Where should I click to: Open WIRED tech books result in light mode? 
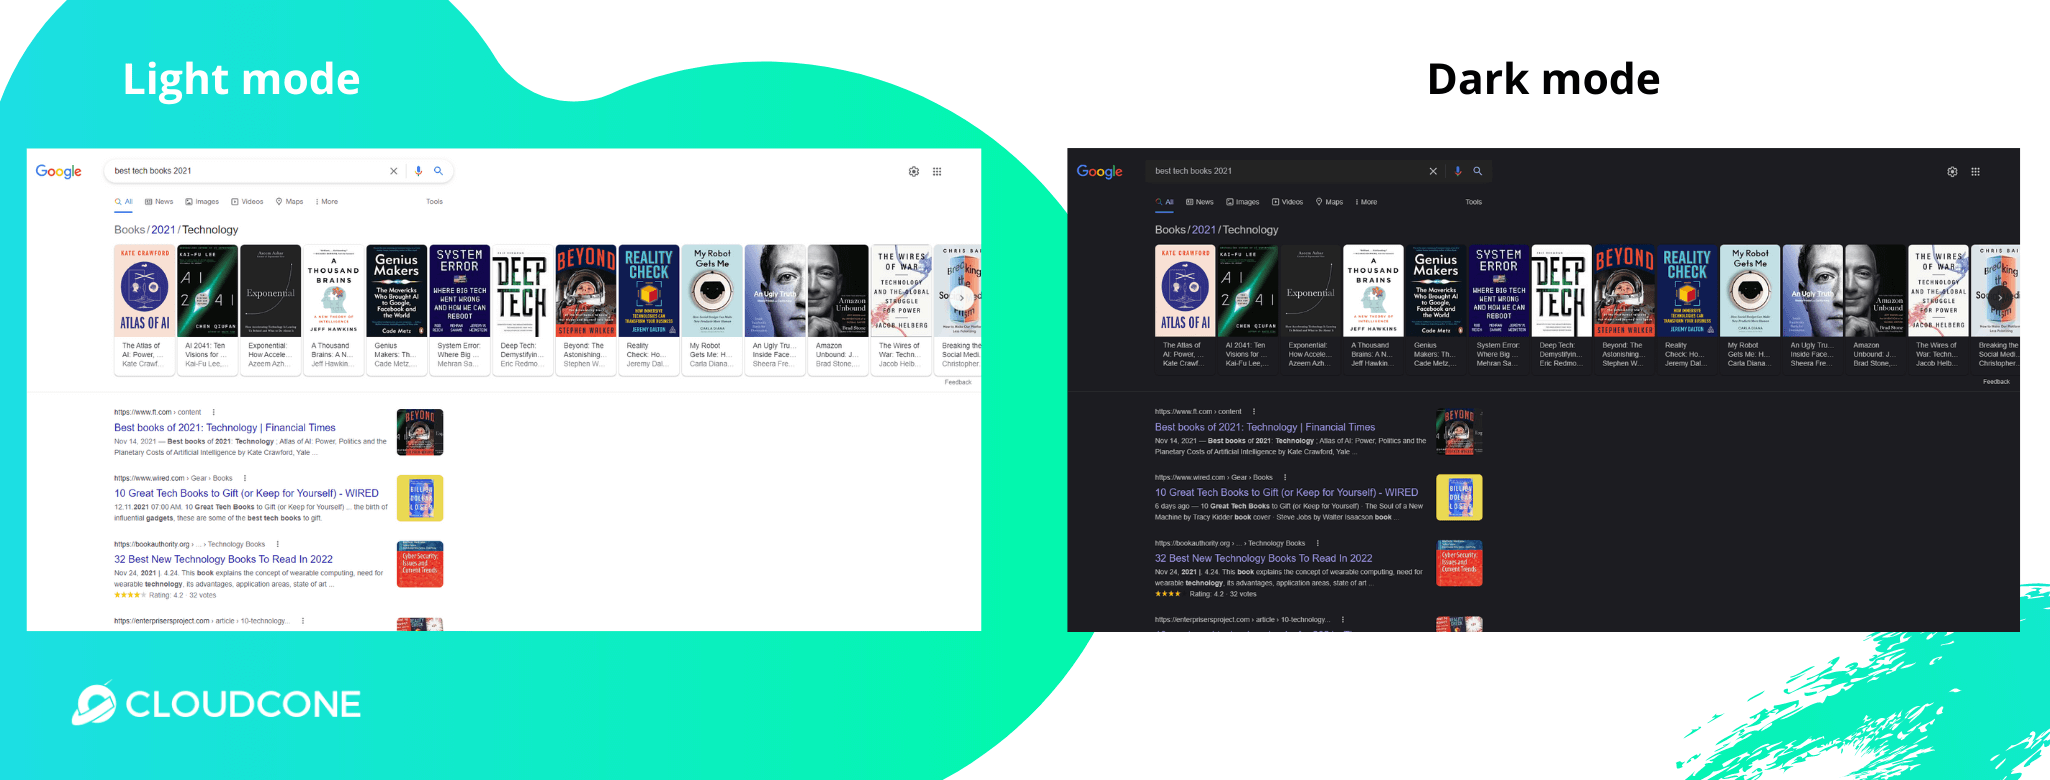point(246,493)
